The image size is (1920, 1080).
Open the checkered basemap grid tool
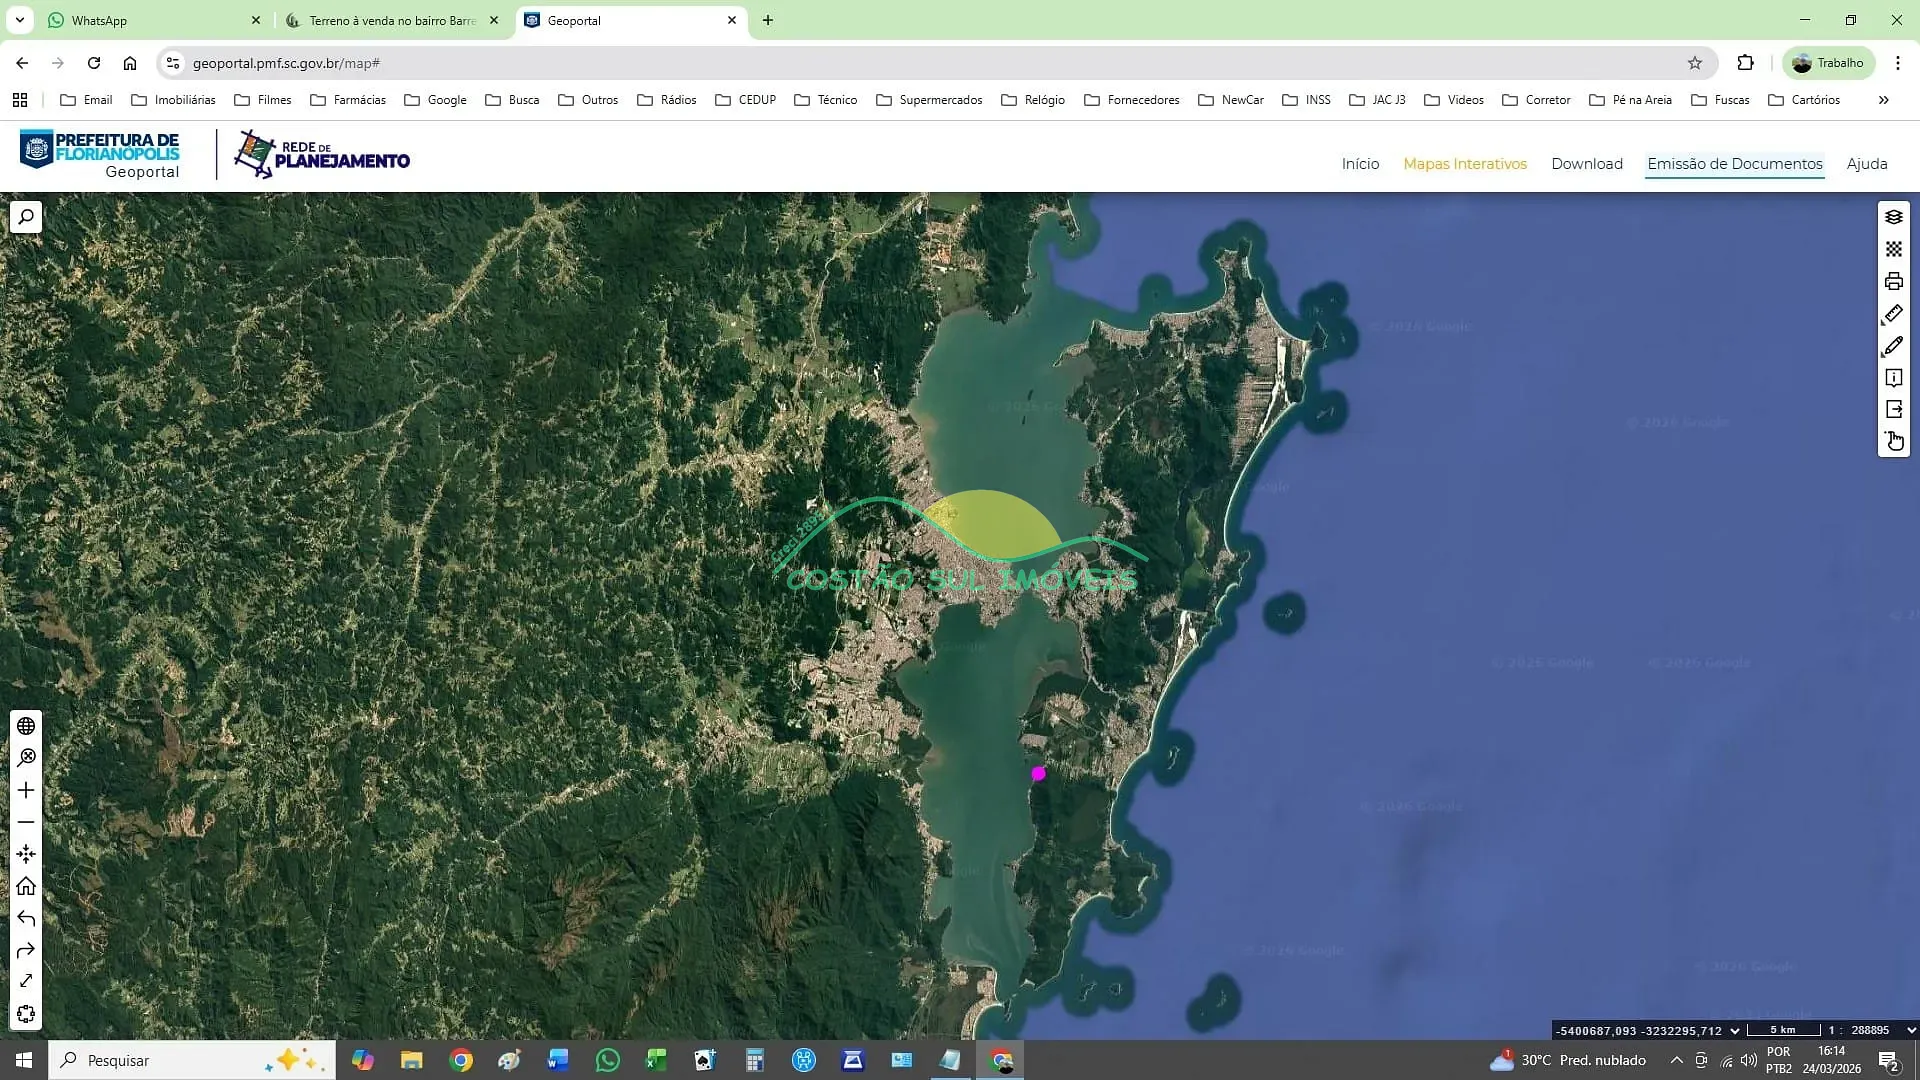tap(1894, 249)
